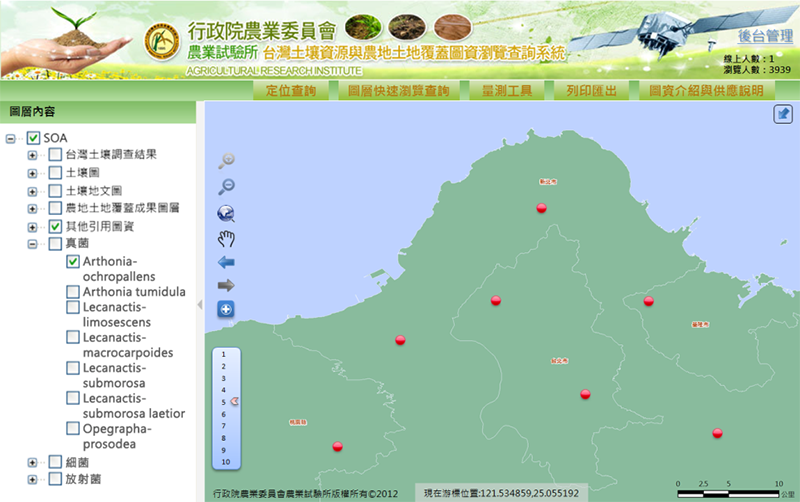This screenshot has height=502, width=800.
Task: Collapse the 真菌 tree node
Action: pyautogui.click(x=32, y=244)
